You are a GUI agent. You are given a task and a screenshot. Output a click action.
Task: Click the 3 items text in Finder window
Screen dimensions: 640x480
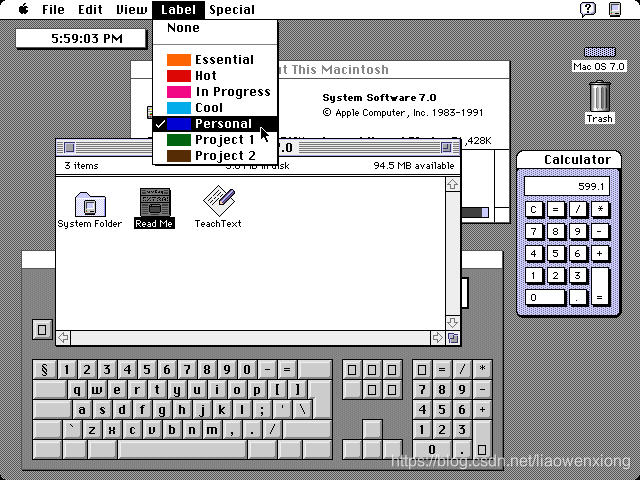coord(81,166)
